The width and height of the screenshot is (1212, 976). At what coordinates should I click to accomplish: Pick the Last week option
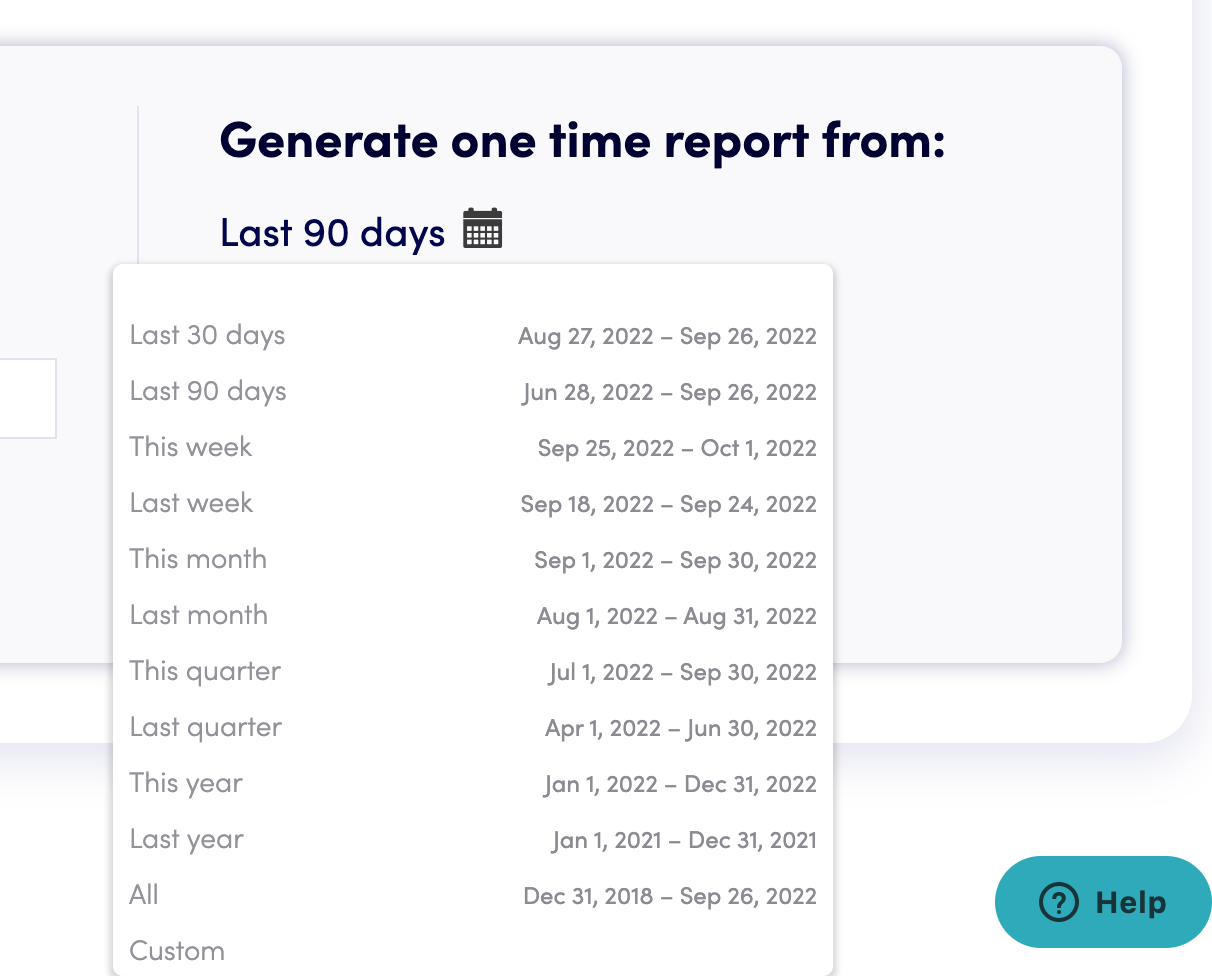tap(191, 503)
